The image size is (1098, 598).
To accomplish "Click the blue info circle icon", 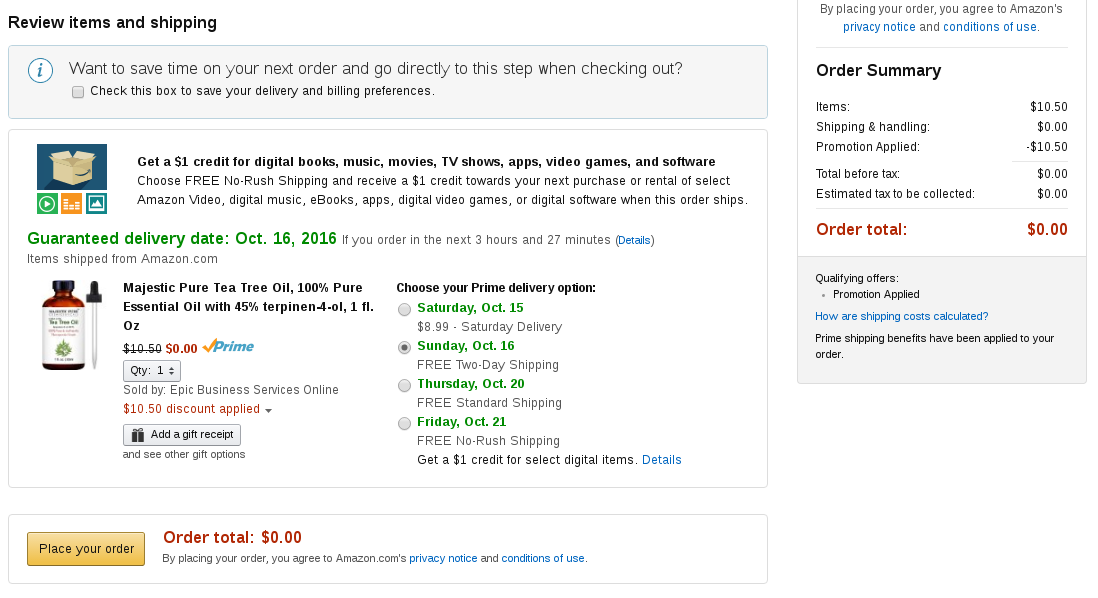I will (x=40, y=71).
